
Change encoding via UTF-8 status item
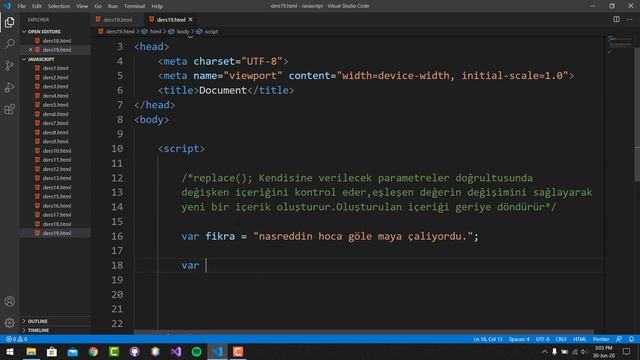[542, 339]
